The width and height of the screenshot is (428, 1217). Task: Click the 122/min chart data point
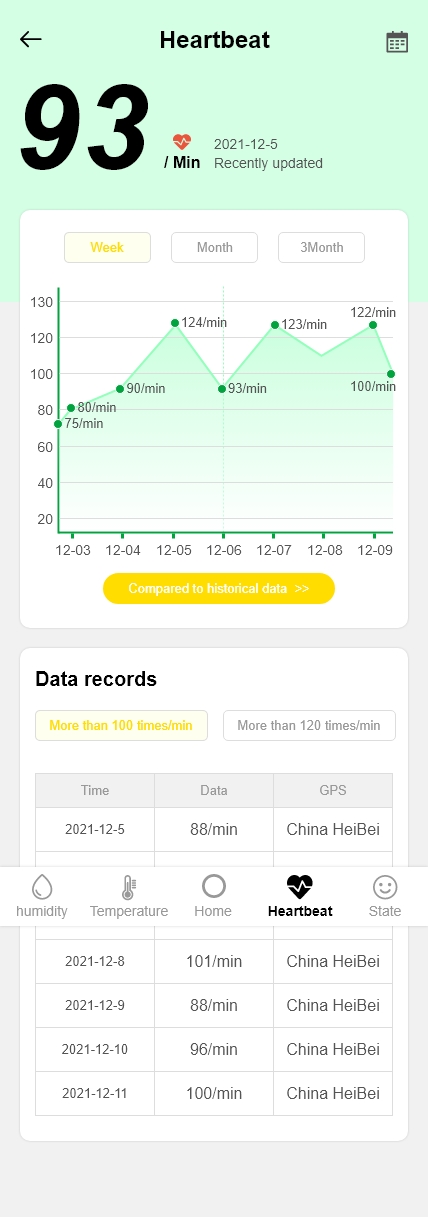pos(373,325)
